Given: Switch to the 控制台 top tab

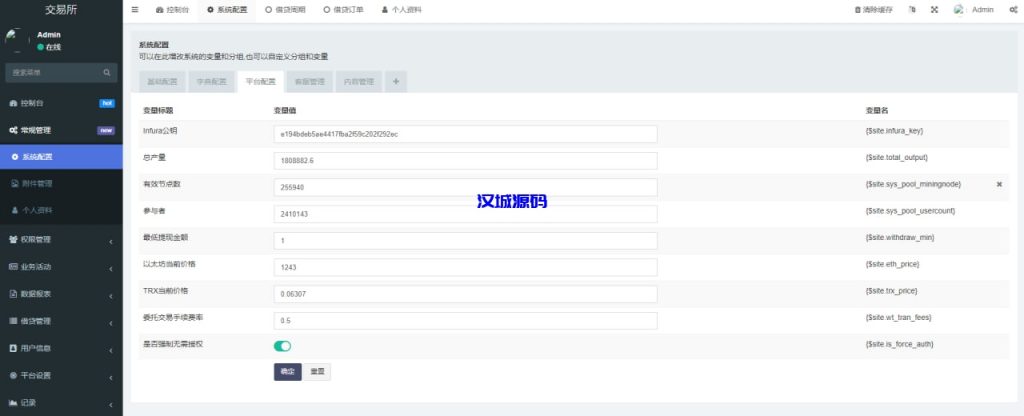Looking at the screenshot, I should coord(172,10).
